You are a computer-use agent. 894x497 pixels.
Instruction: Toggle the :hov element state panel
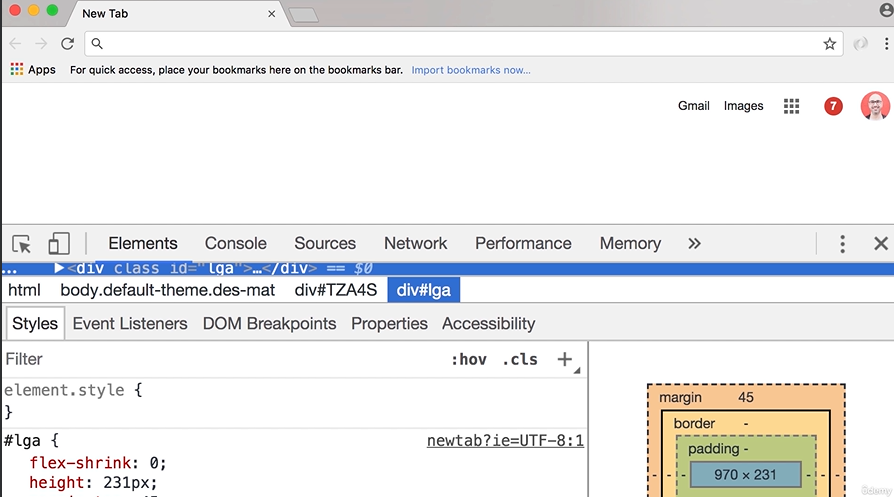469,359
